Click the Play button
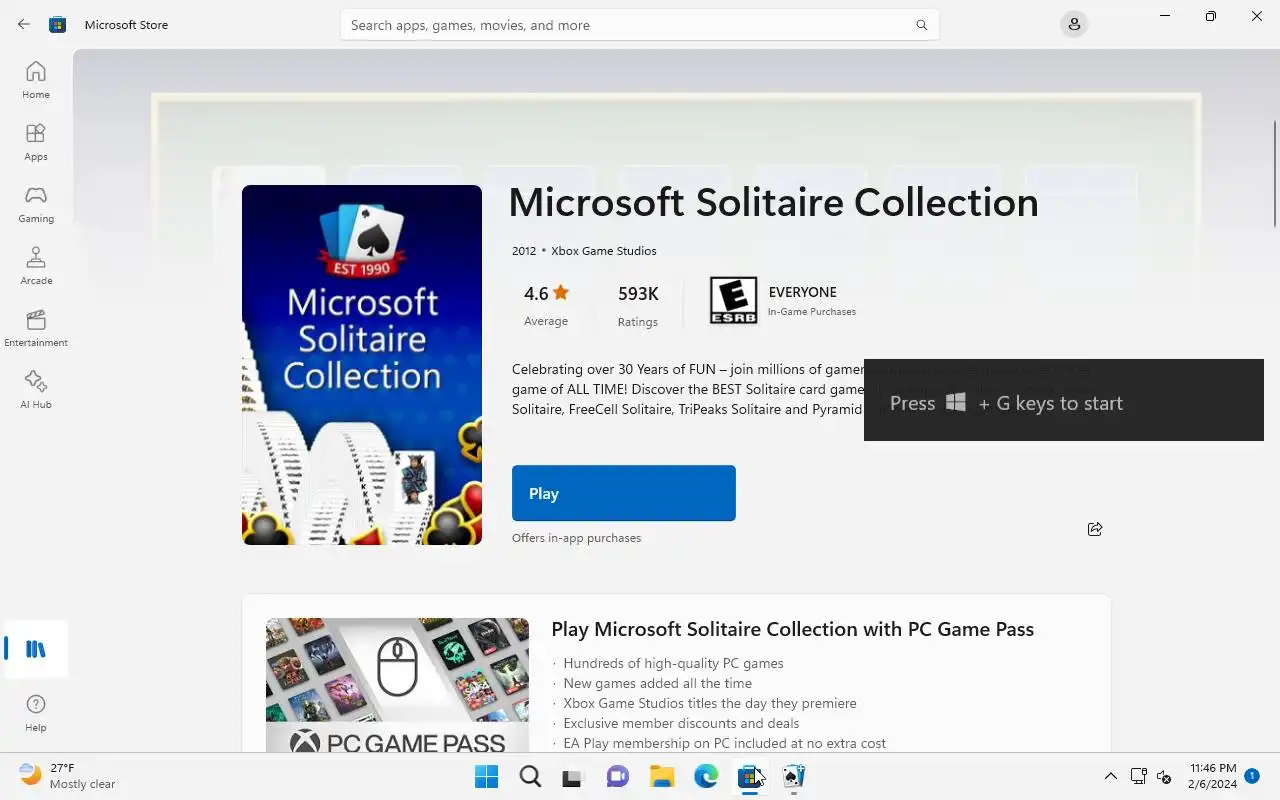Image resolution: width=1280 pixels, height=800 pixels. 624,493
